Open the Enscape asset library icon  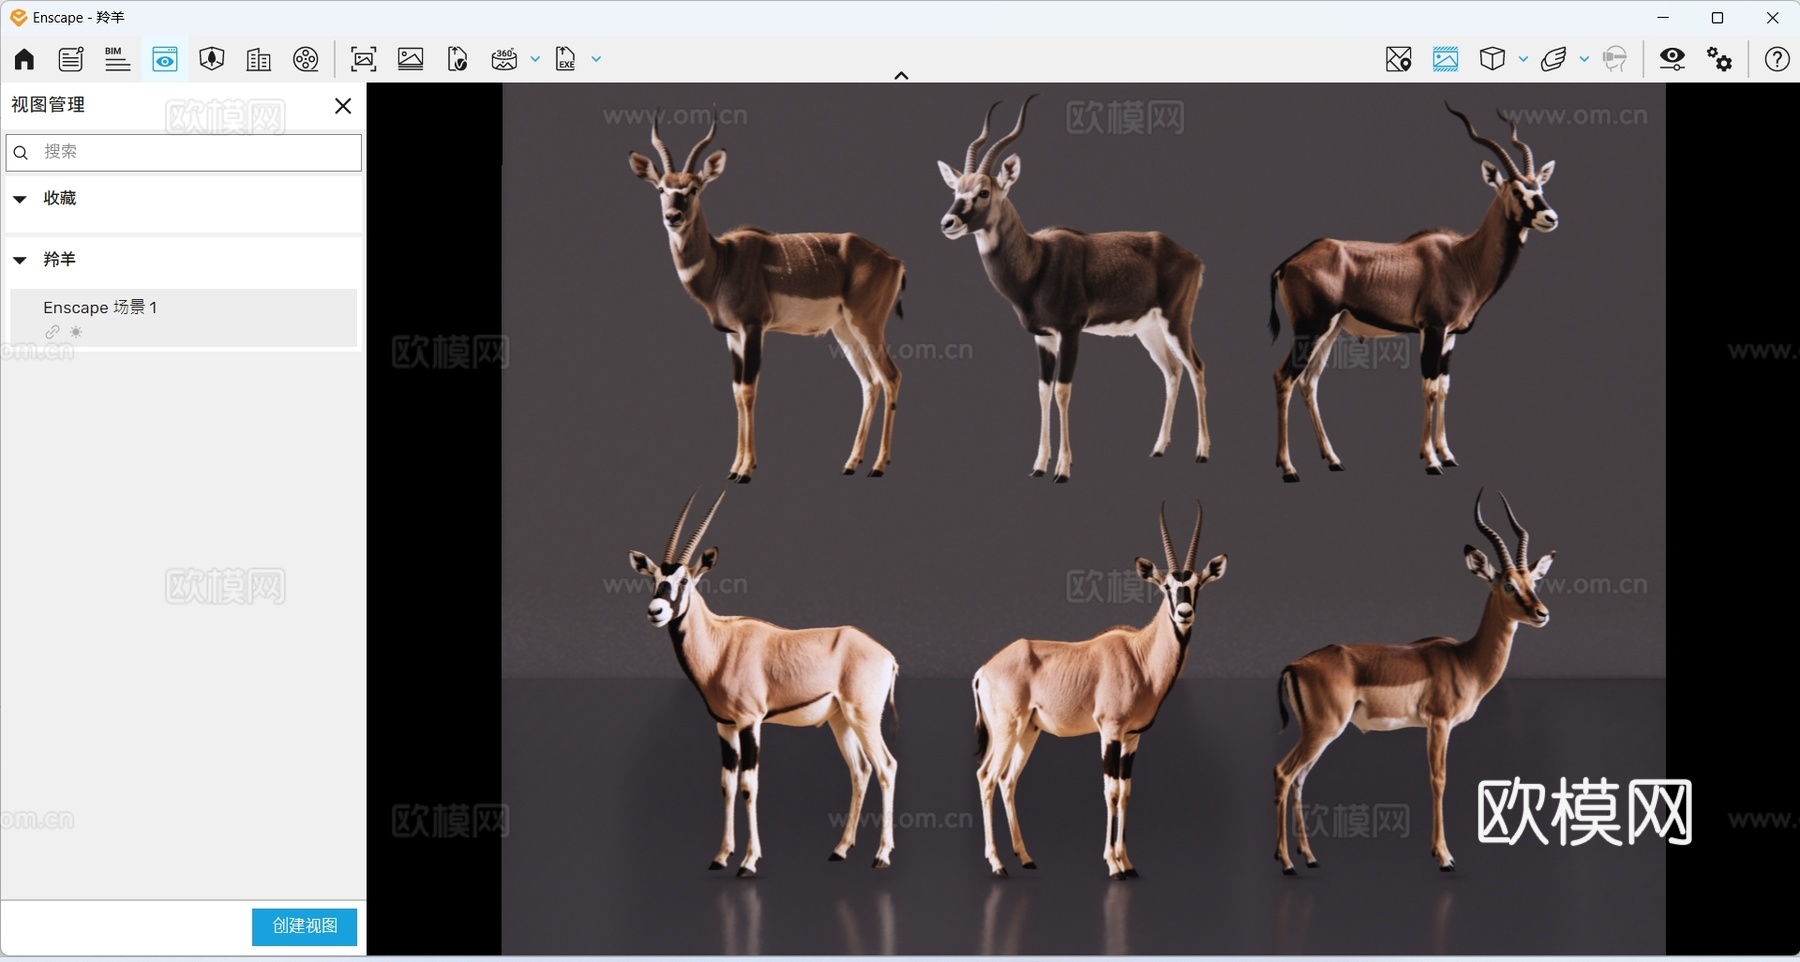[x=212, y=59]
